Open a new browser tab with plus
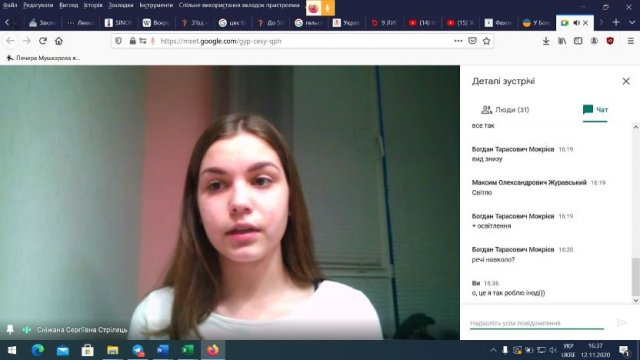This screenshot has height=360, width=640. tap(616, 22)
